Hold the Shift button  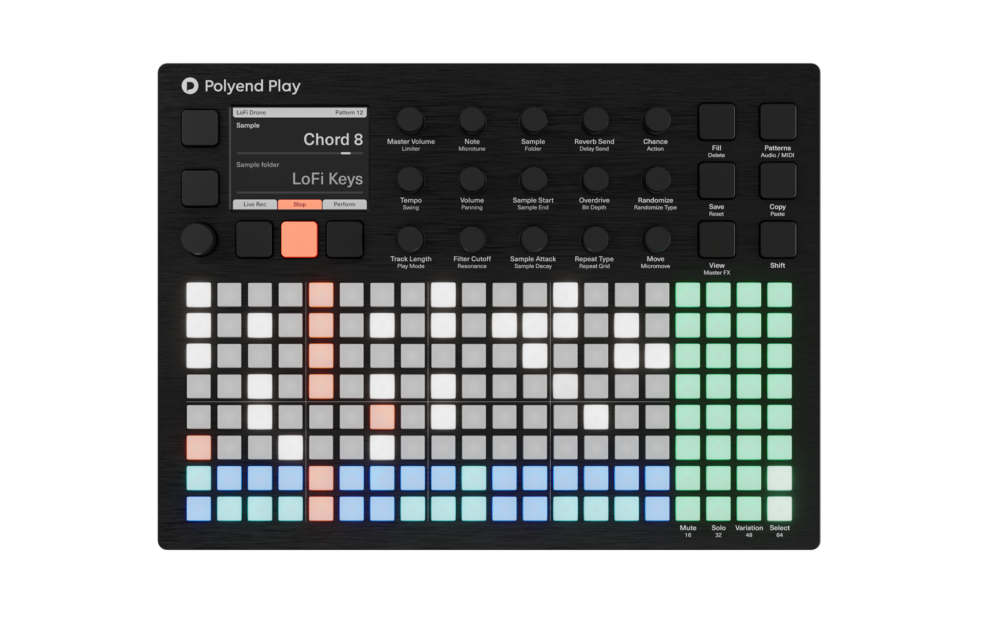[777, 240]
